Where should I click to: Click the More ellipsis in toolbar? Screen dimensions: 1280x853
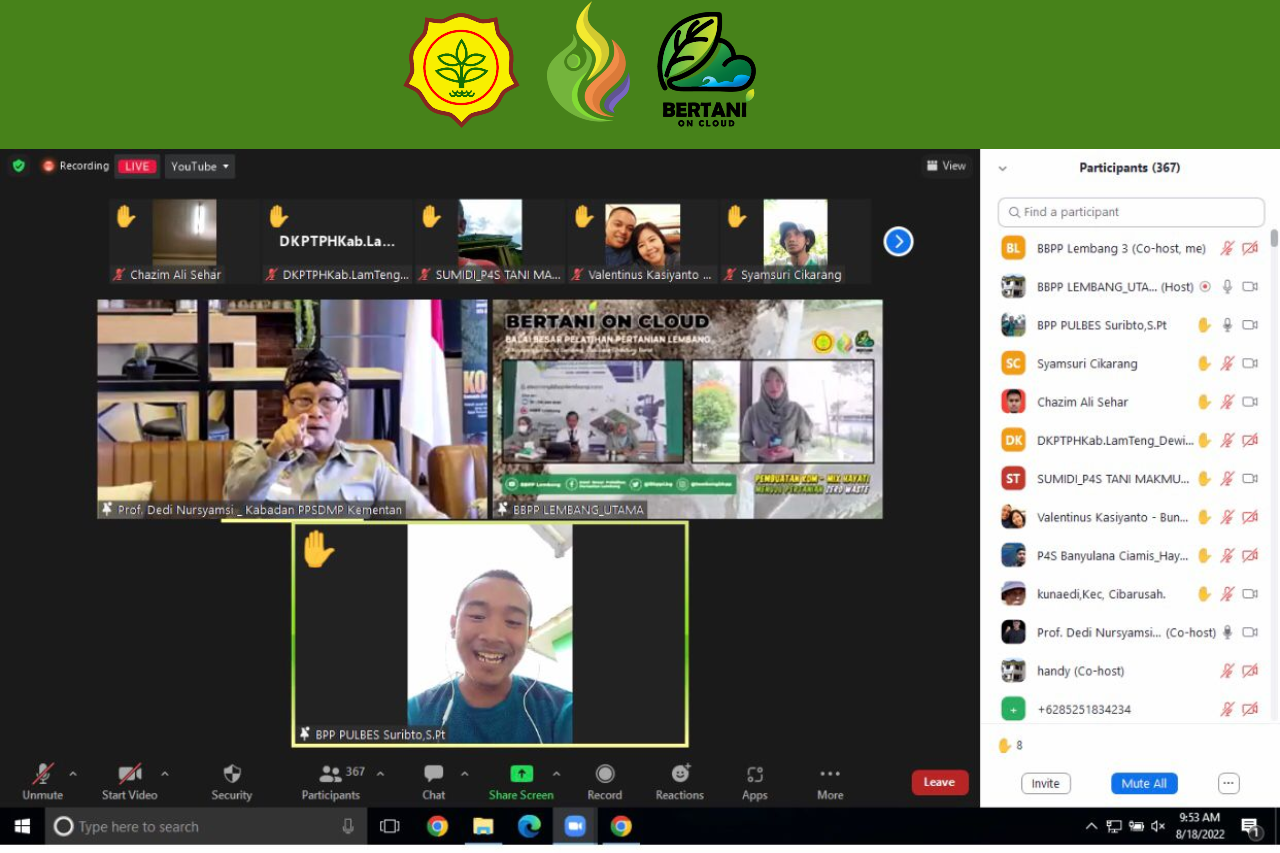(x=829, y=775)
